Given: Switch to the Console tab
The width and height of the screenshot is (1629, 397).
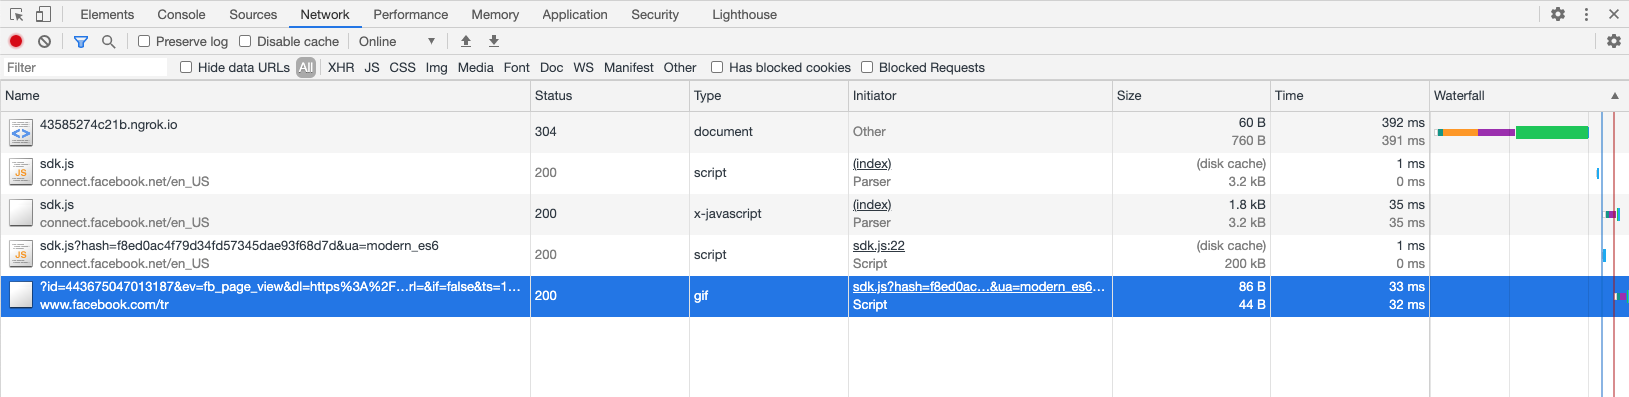Looking at the screenshot, I should [x=181, y=14].
